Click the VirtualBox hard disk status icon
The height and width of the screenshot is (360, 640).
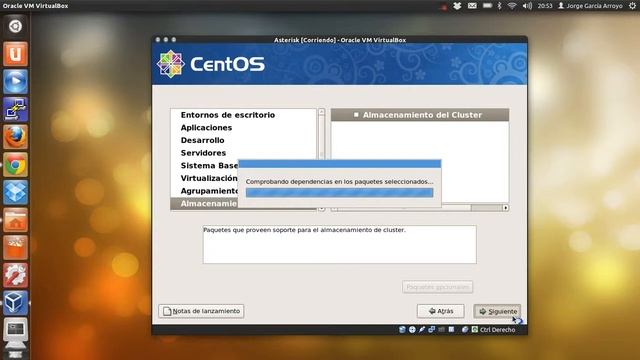[x=402, y=329]
